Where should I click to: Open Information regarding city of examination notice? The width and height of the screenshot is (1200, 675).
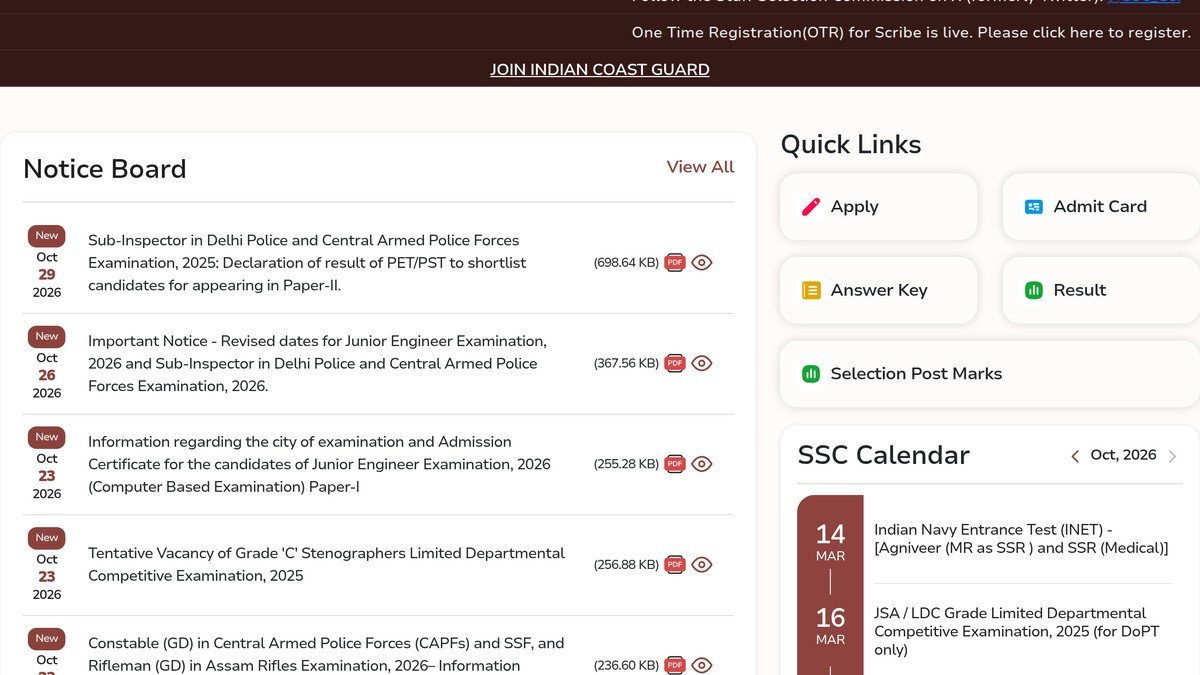pos(319,464)
